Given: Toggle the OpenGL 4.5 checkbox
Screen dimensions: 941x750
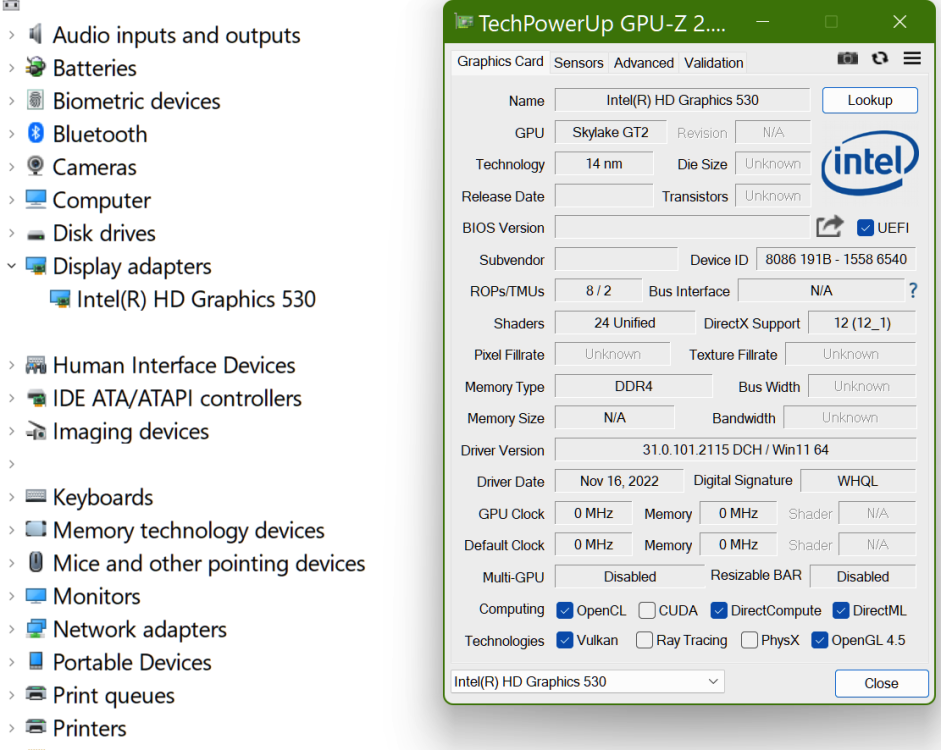Looking at the screenshot, I should (820, 640).
